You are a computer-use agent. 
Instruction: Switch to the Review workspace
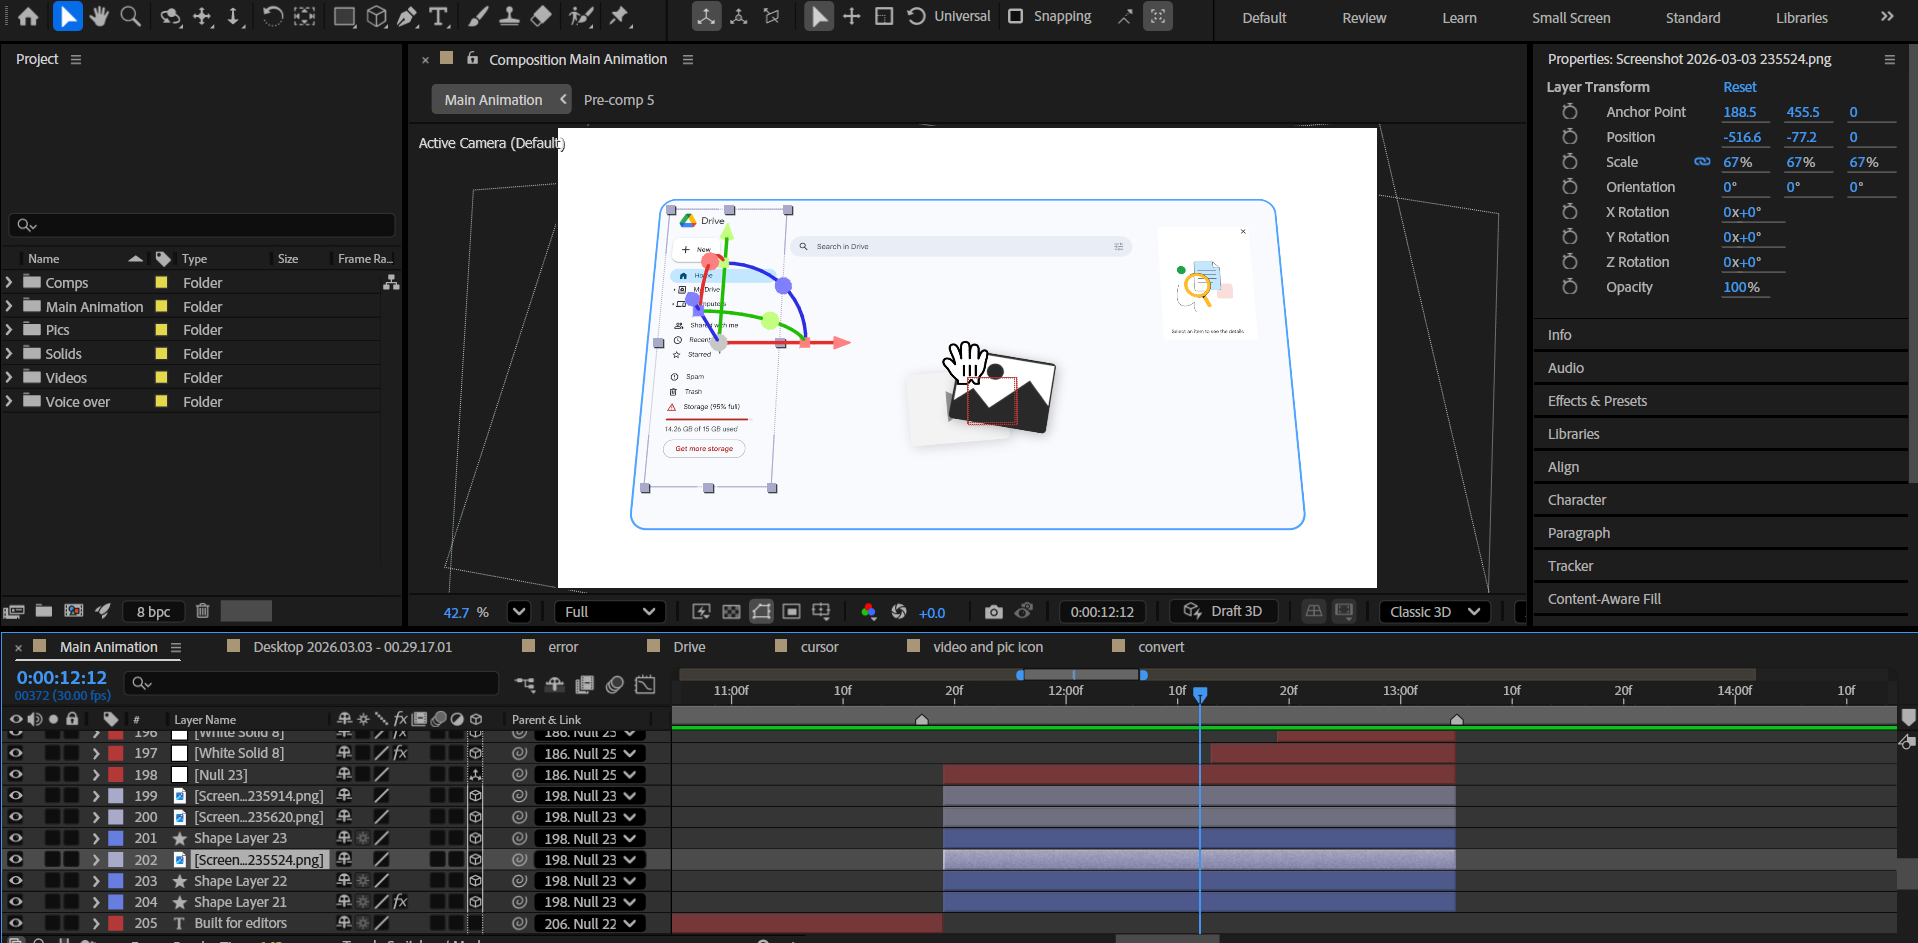click(x=1364, y=18)
